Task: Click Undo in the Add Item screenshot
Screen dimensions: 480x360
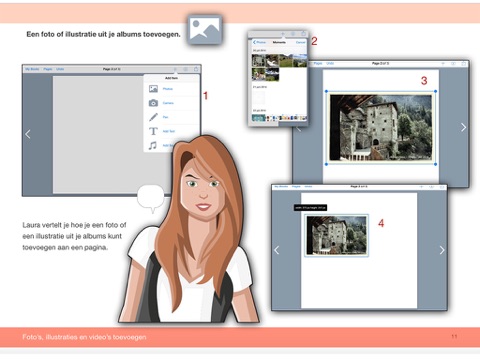Action: (60, 69)
